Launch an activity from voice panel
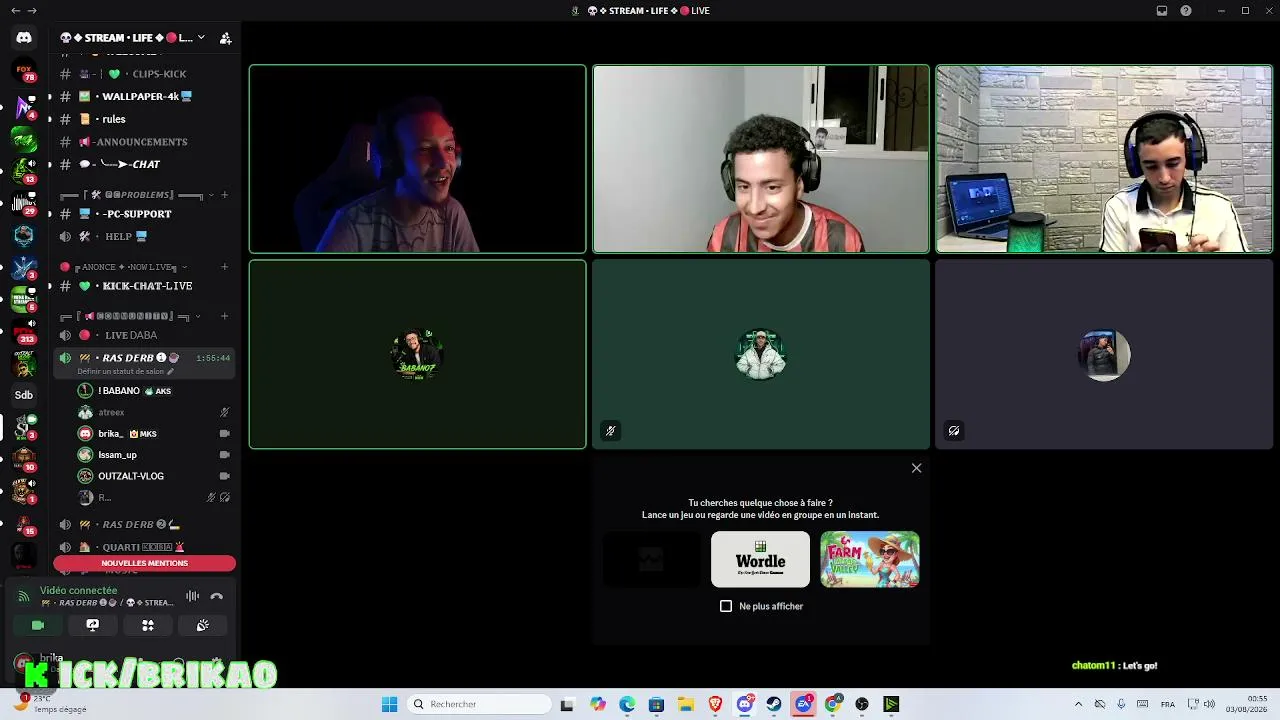The image size is (1280, 720). tap(148, 625)
